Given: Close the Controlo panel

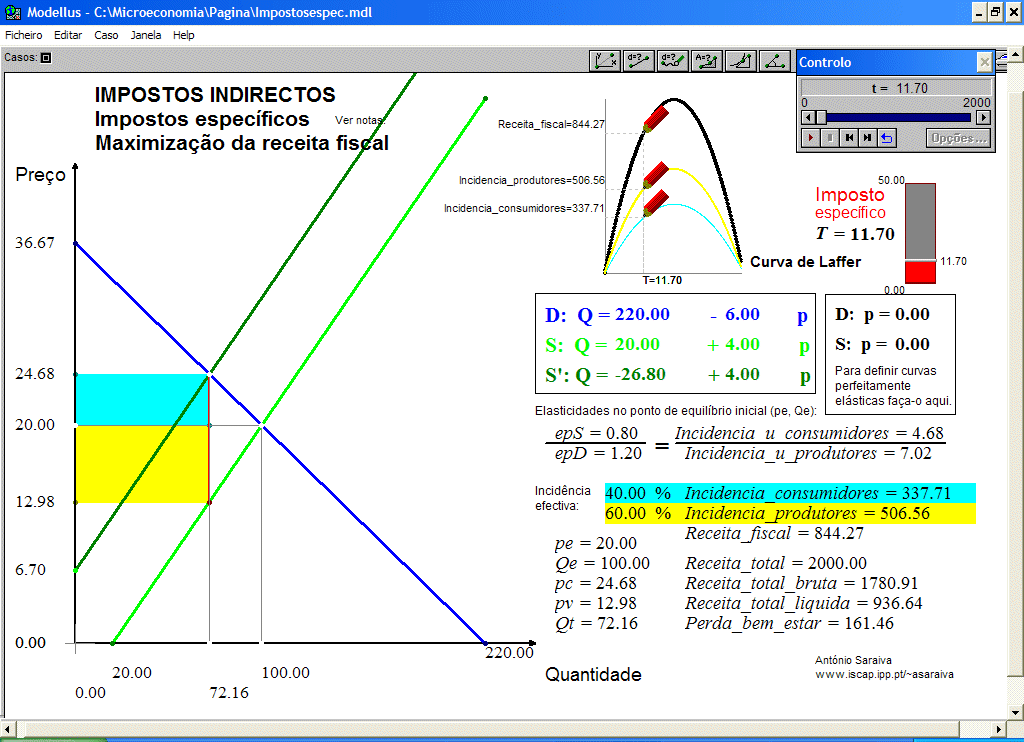Looking at the screenshot, I should point(984,62).
